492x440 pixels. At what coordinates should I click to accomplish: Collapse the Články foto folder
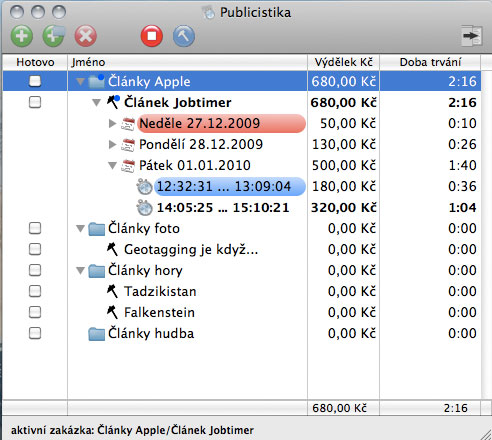tap(80, 229)
